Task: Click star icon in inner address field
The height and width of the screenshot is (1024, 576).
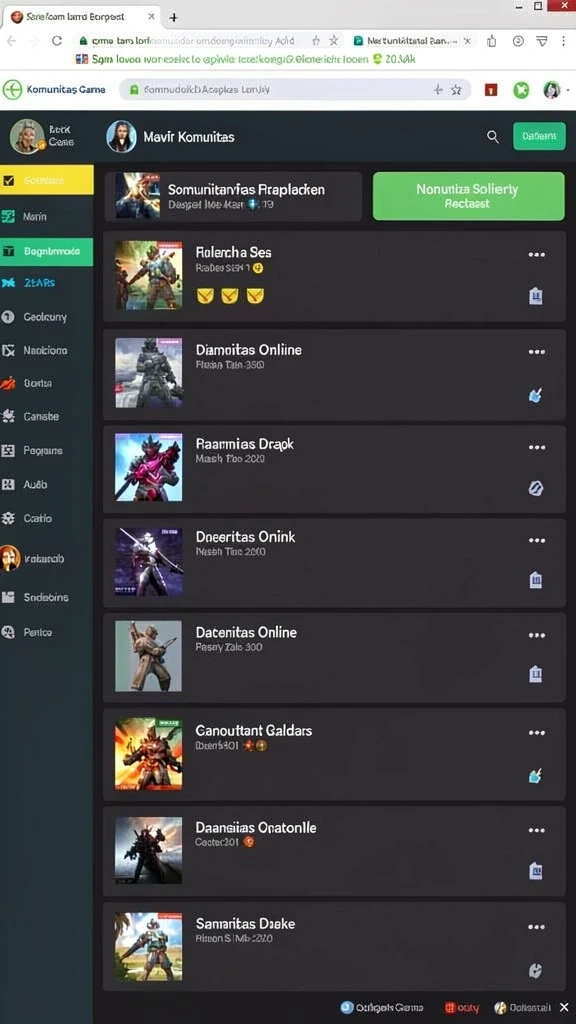Action: 456,89
